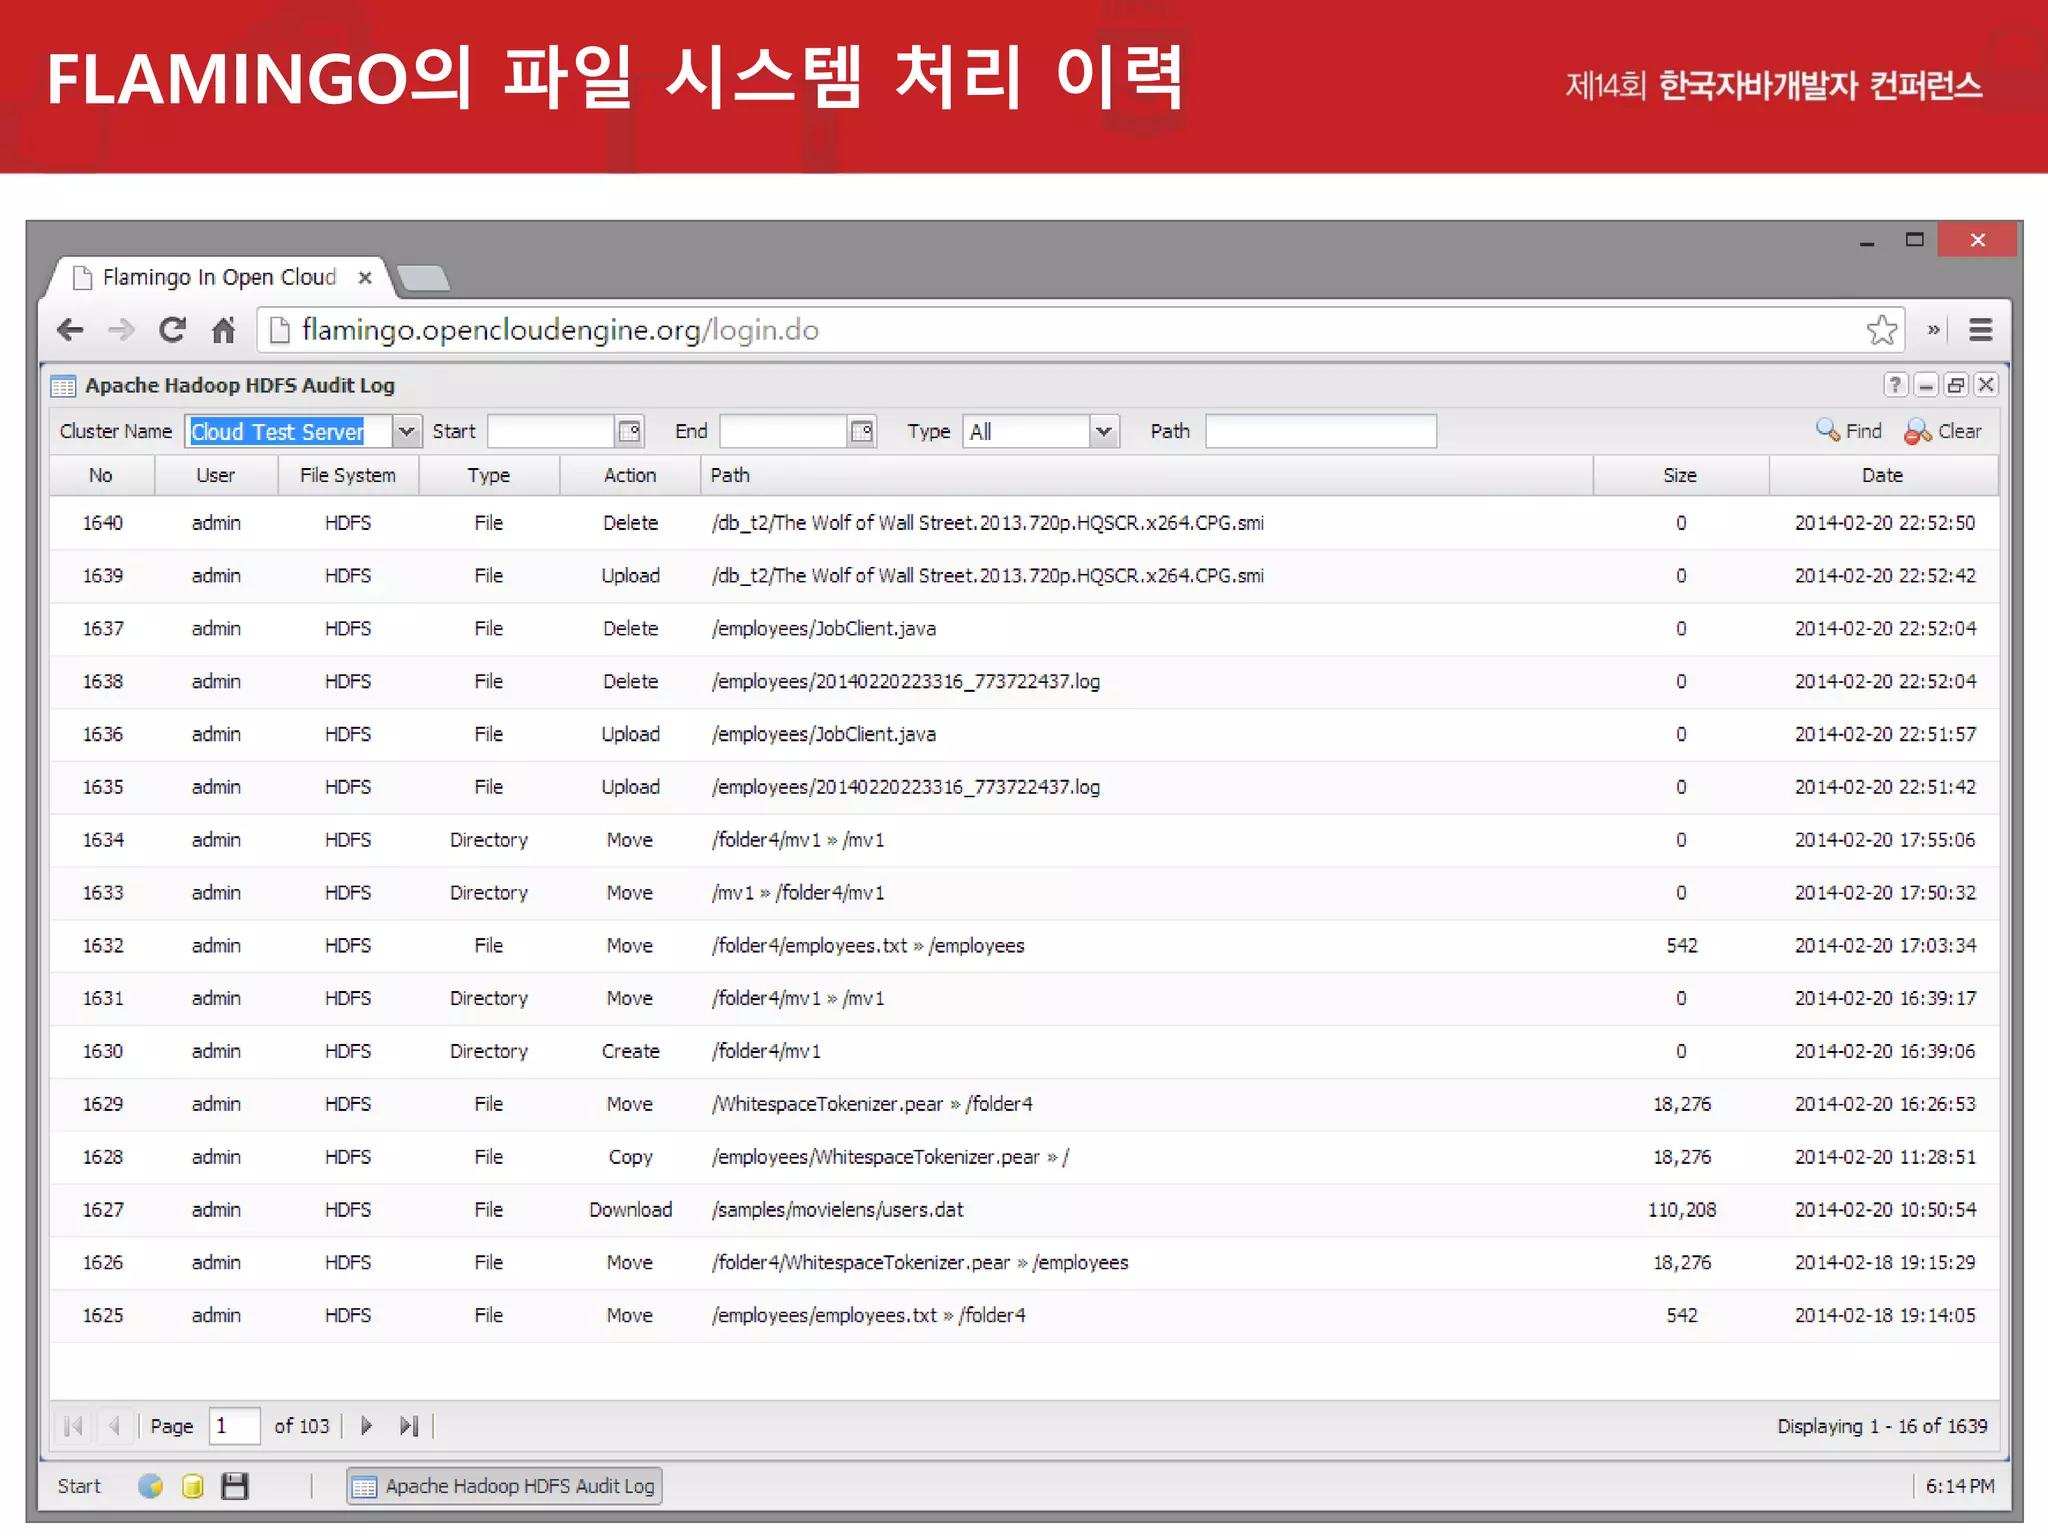Viewport: 2048px width, 1536px height.
Task: Open the Start menu in Flamingo taskbar
Action: click(79, 1487)
